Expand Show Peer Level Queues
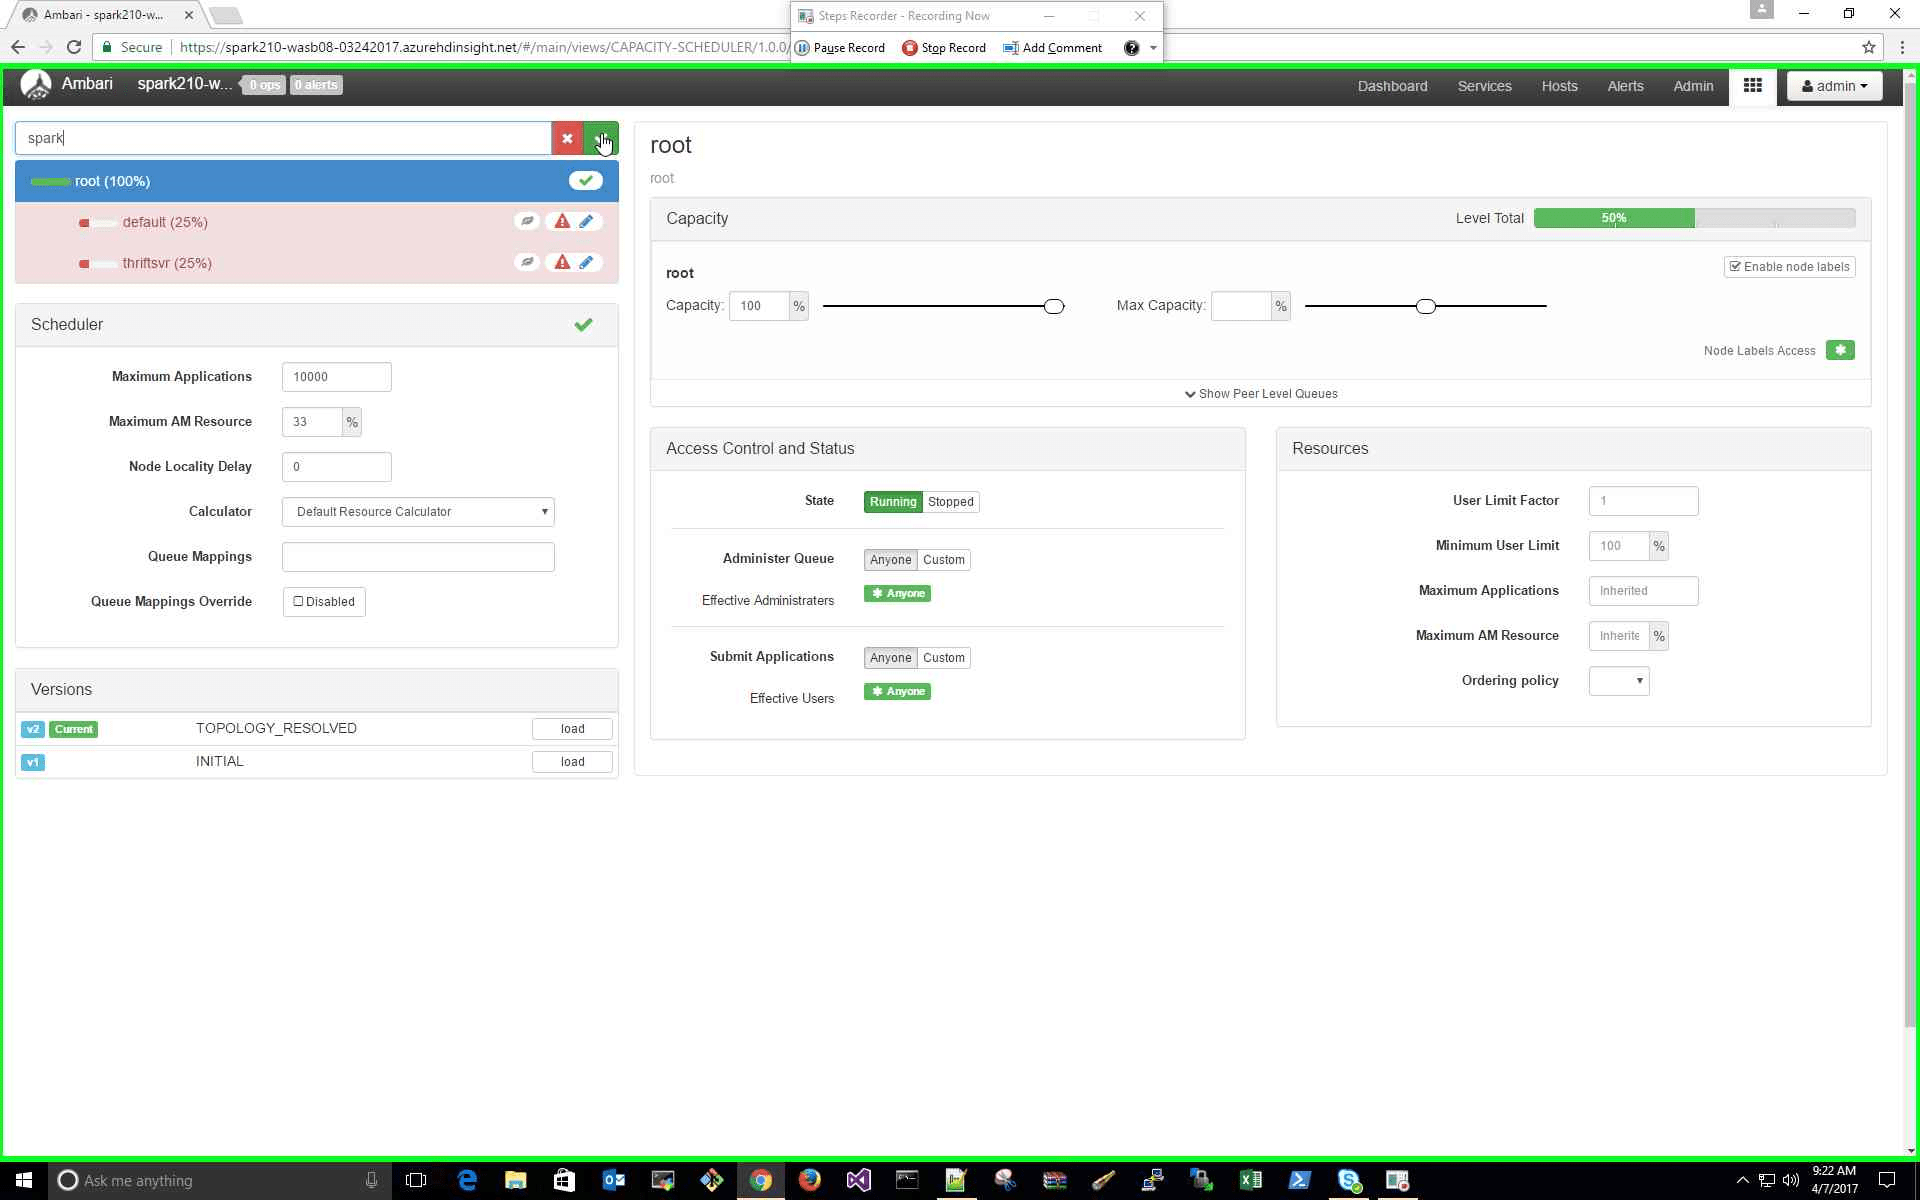Screen dimensions: 1920x1200 (1260, 393)
